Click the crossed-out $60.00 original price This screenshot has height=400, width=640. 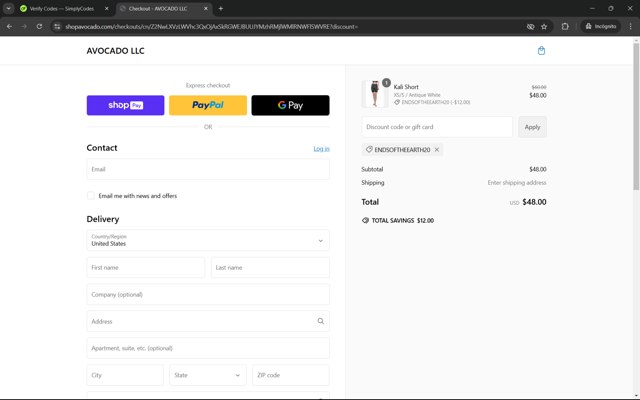click(539, 87)
